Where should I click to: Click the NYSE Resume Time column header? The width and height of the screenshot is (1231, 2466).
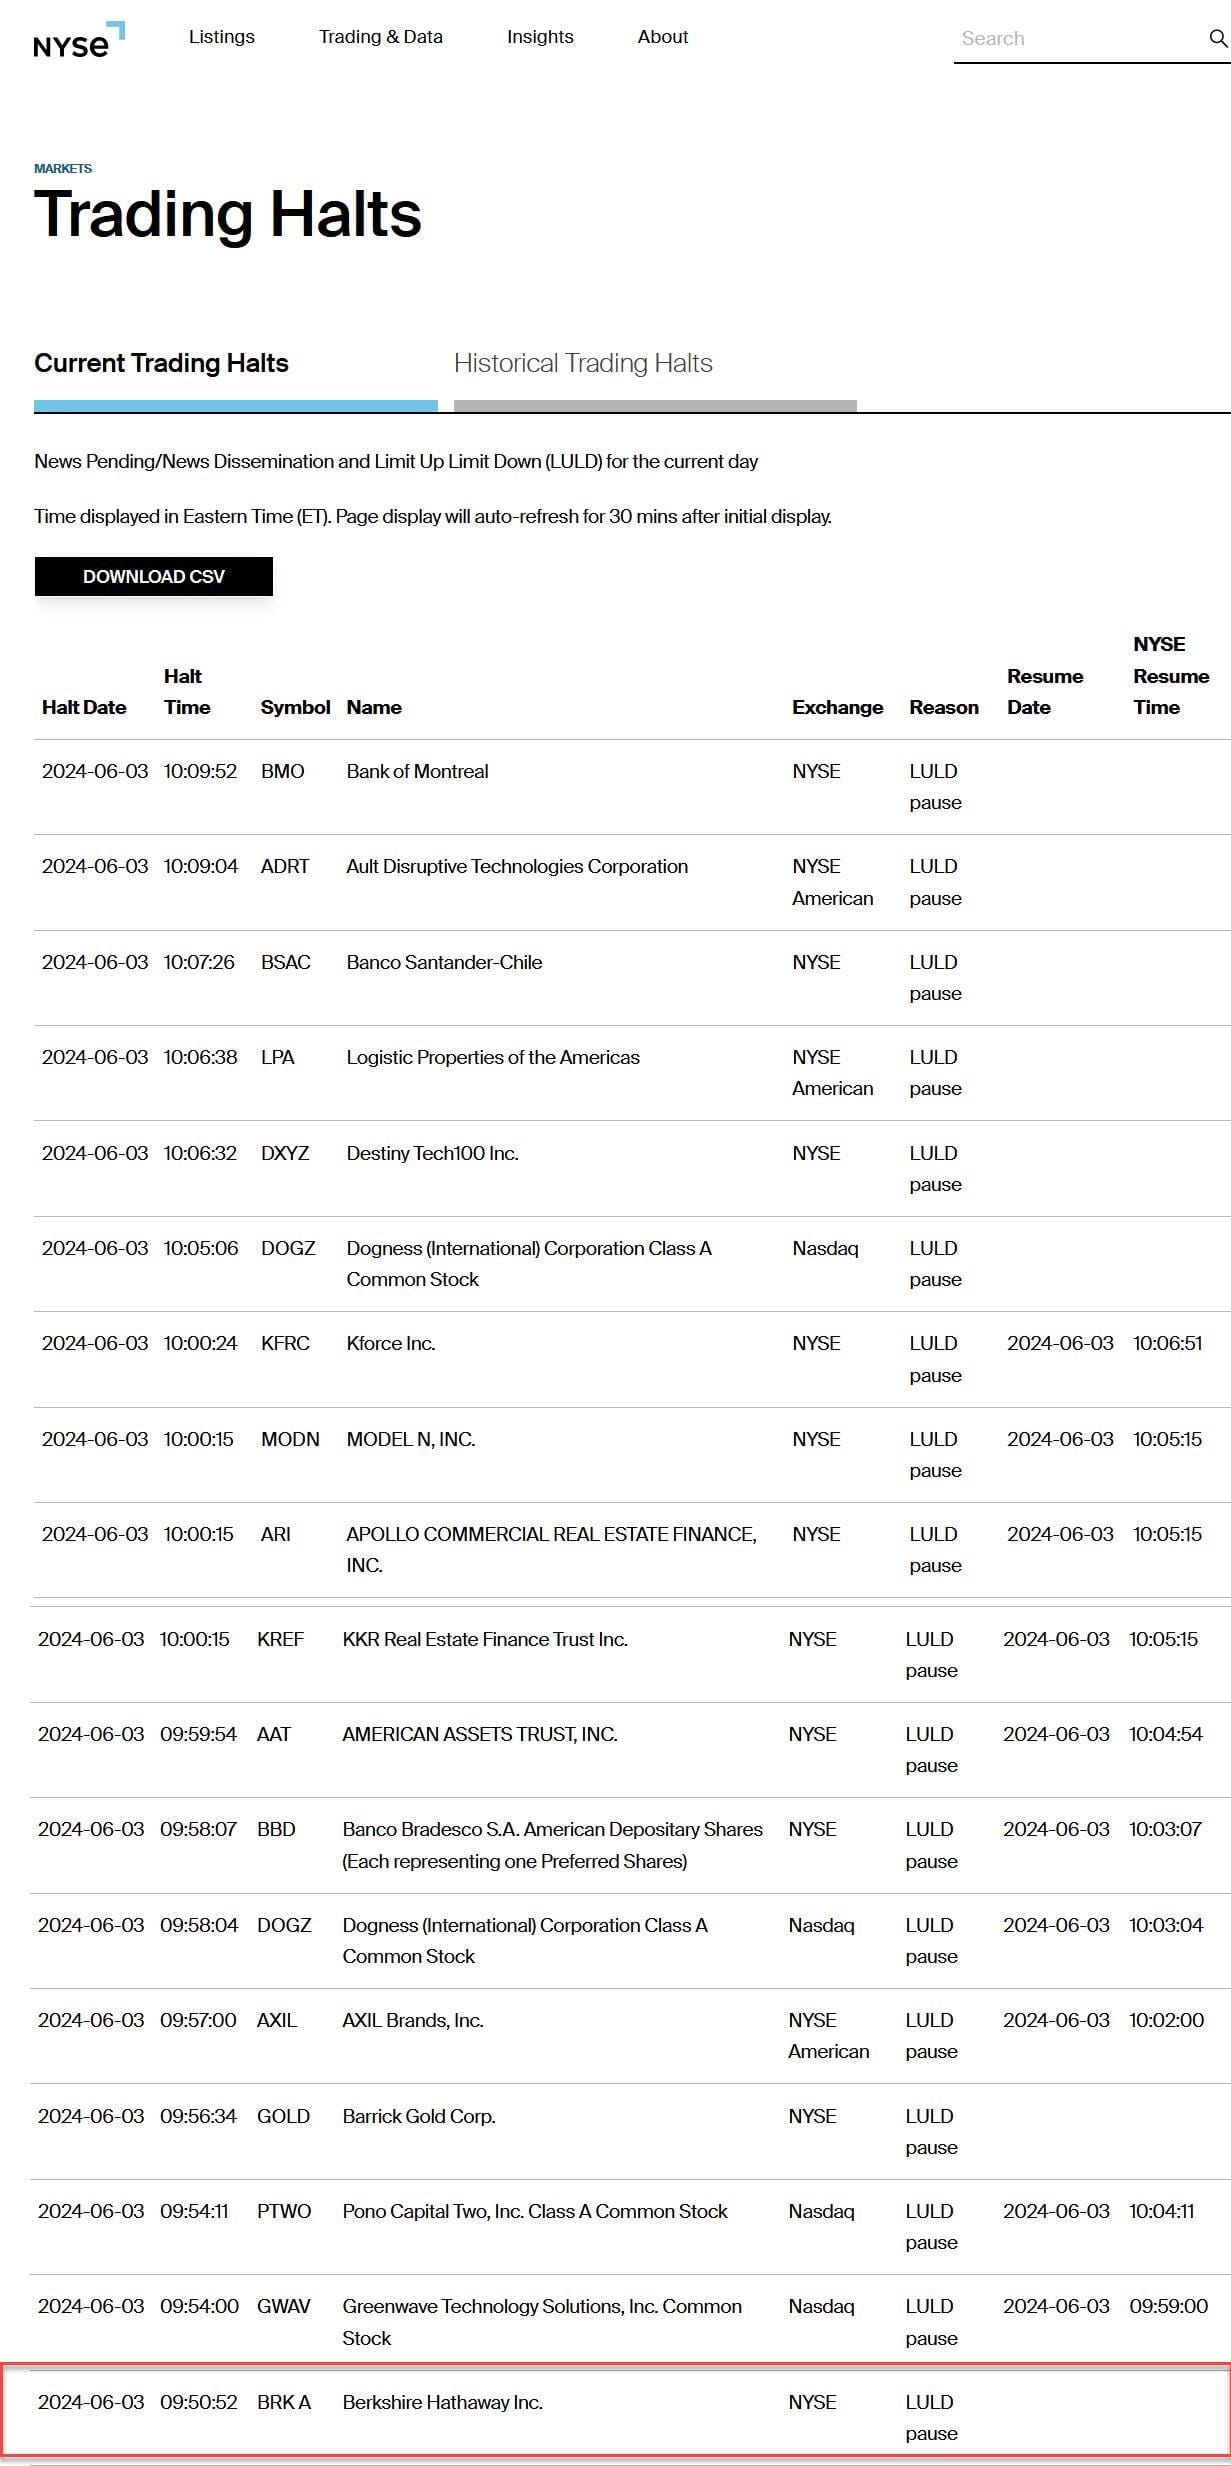point(1171,676)
